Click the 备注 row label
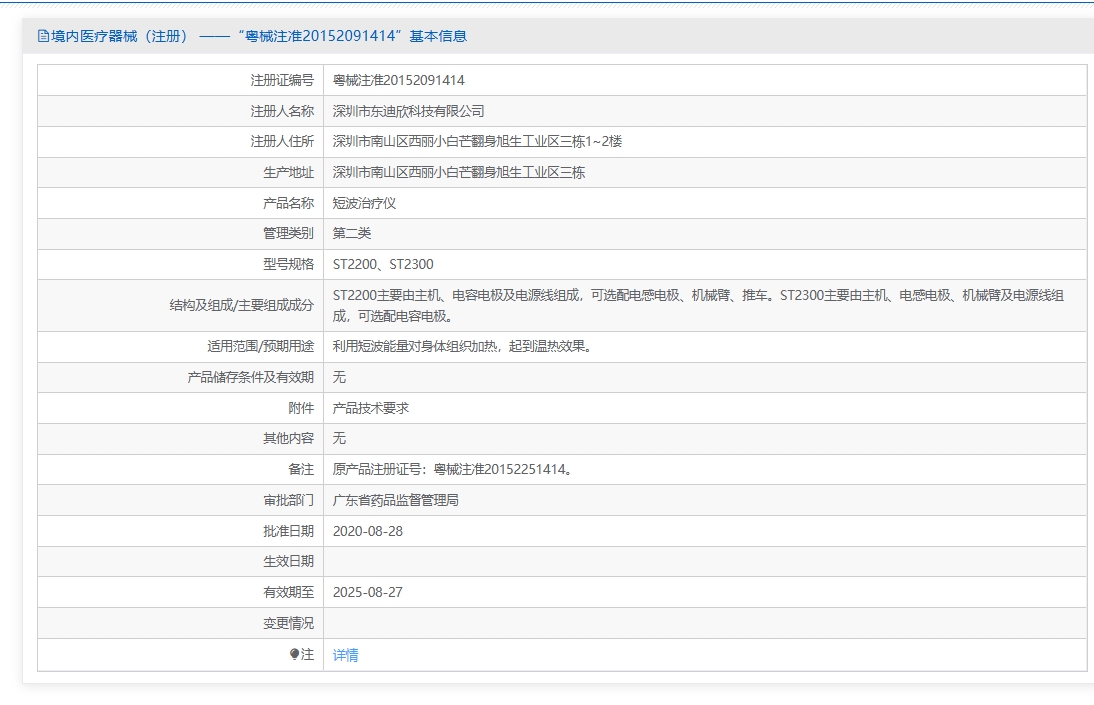 coord(301,469)
